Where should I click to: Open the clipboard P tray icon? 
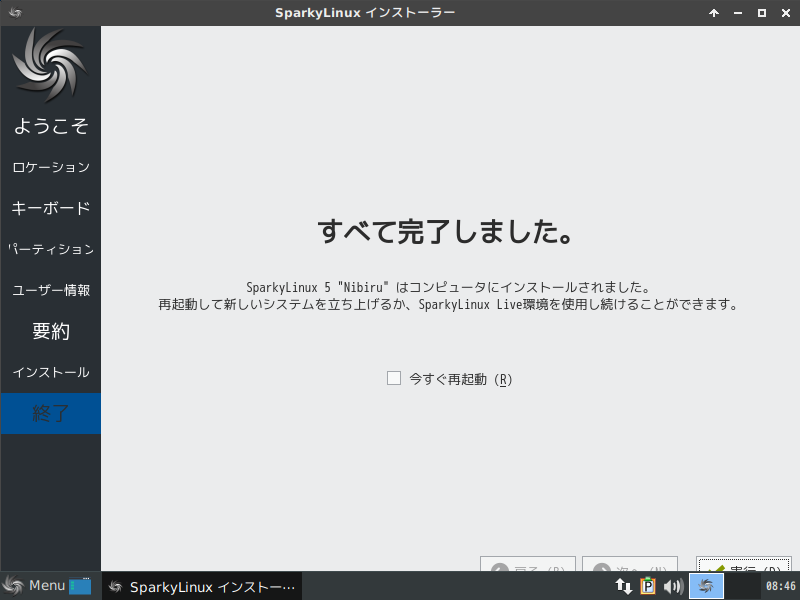648,586
